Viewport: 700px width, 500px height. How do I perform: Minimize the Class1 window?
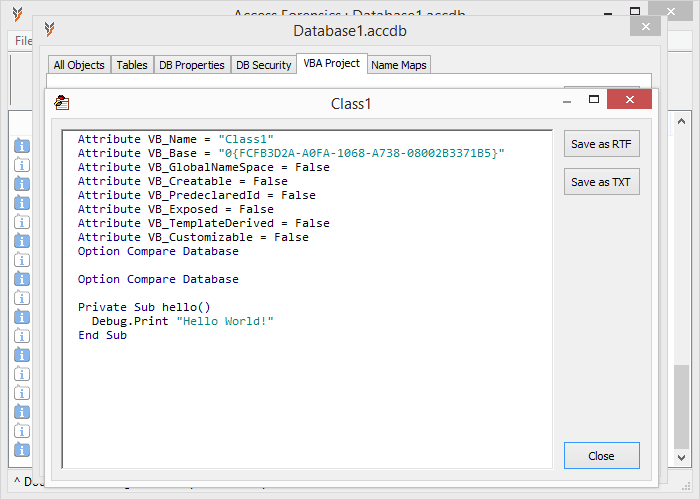[x=567, y=101]
